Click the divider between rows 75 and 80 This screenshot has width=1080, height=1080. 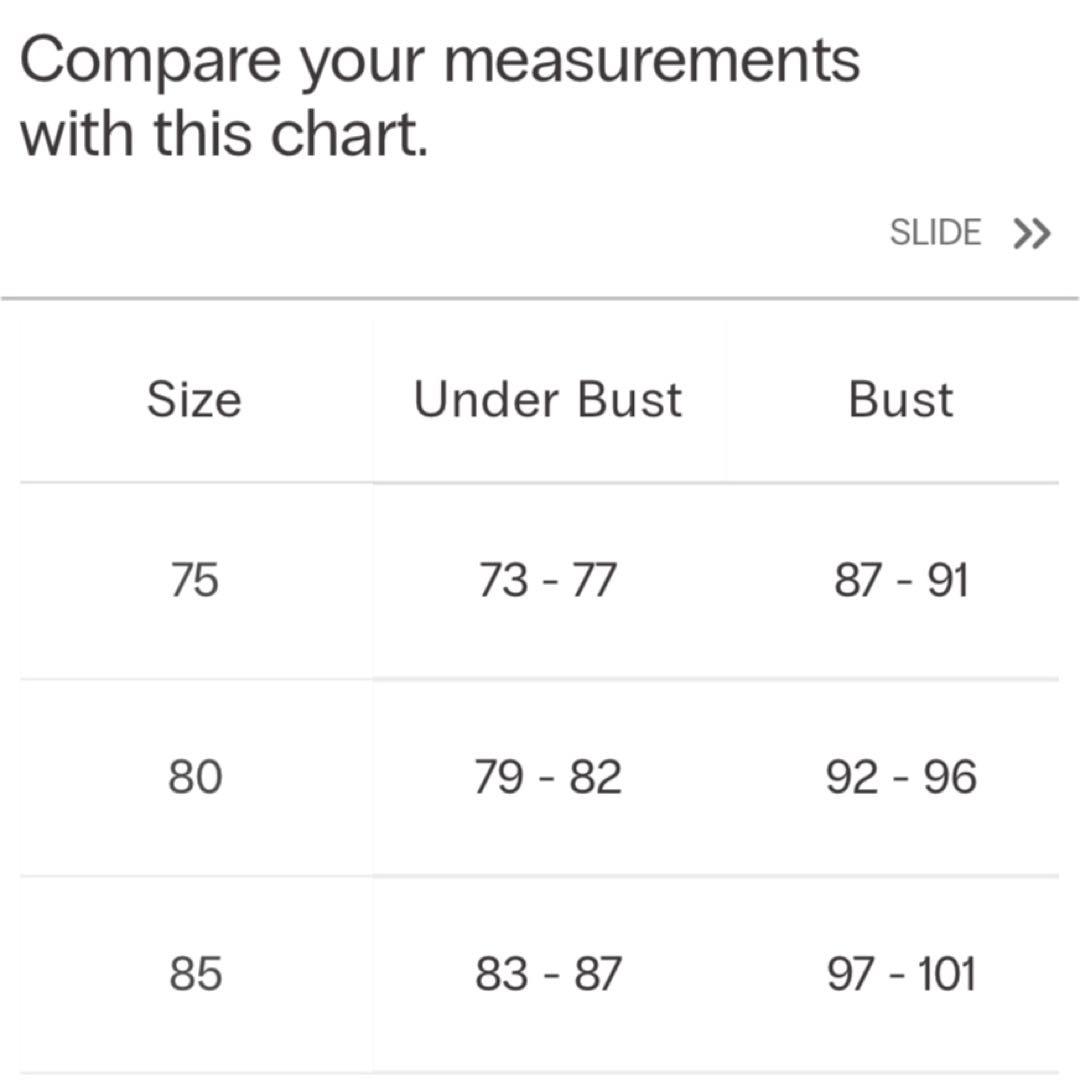pos(540,679)
